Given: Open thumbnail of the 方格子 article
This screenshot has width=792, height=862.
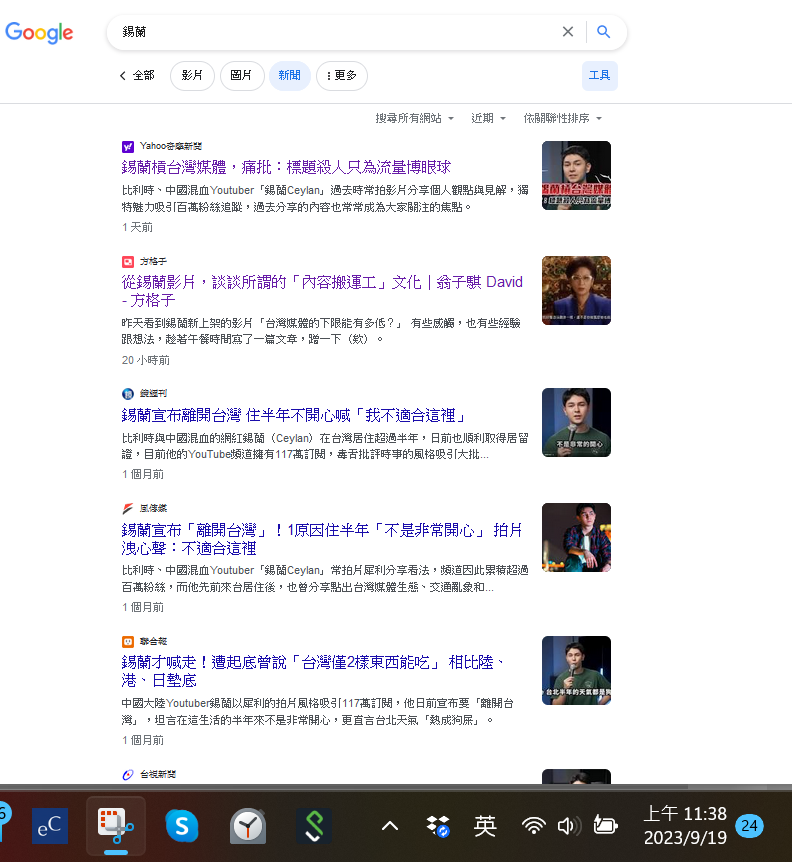Looking at the screenshot, I should coord(576,290).
